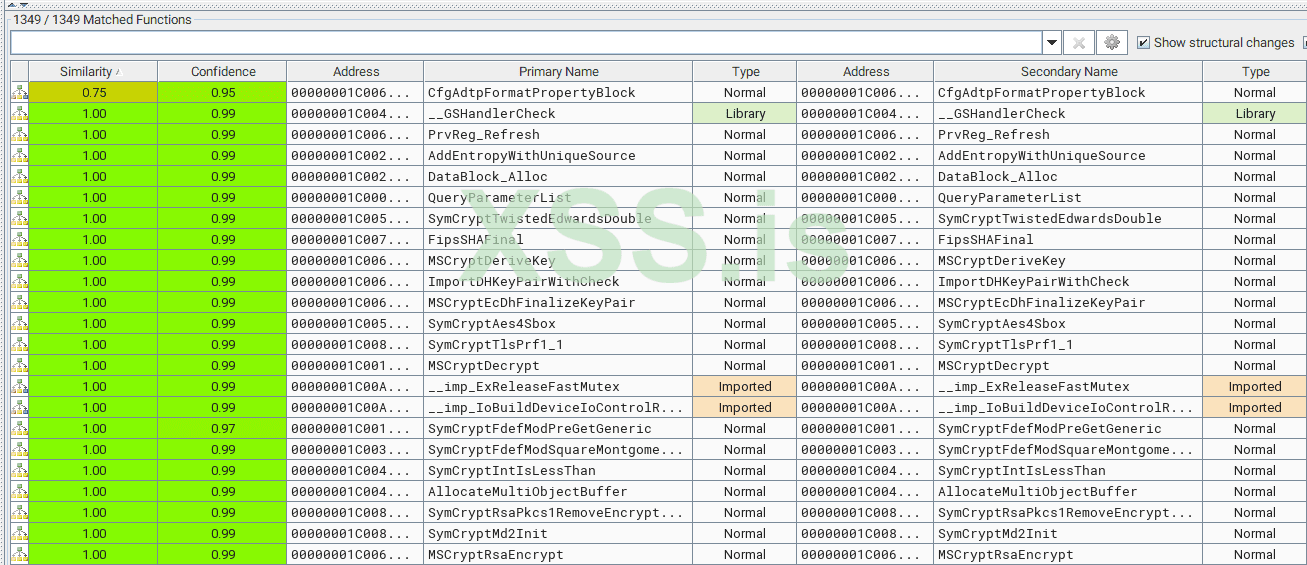Toggle the Show structural changes checkbox
The height and width of the screenshot is (565, 1307).
pyautogui.click(x=1143, y=43)
